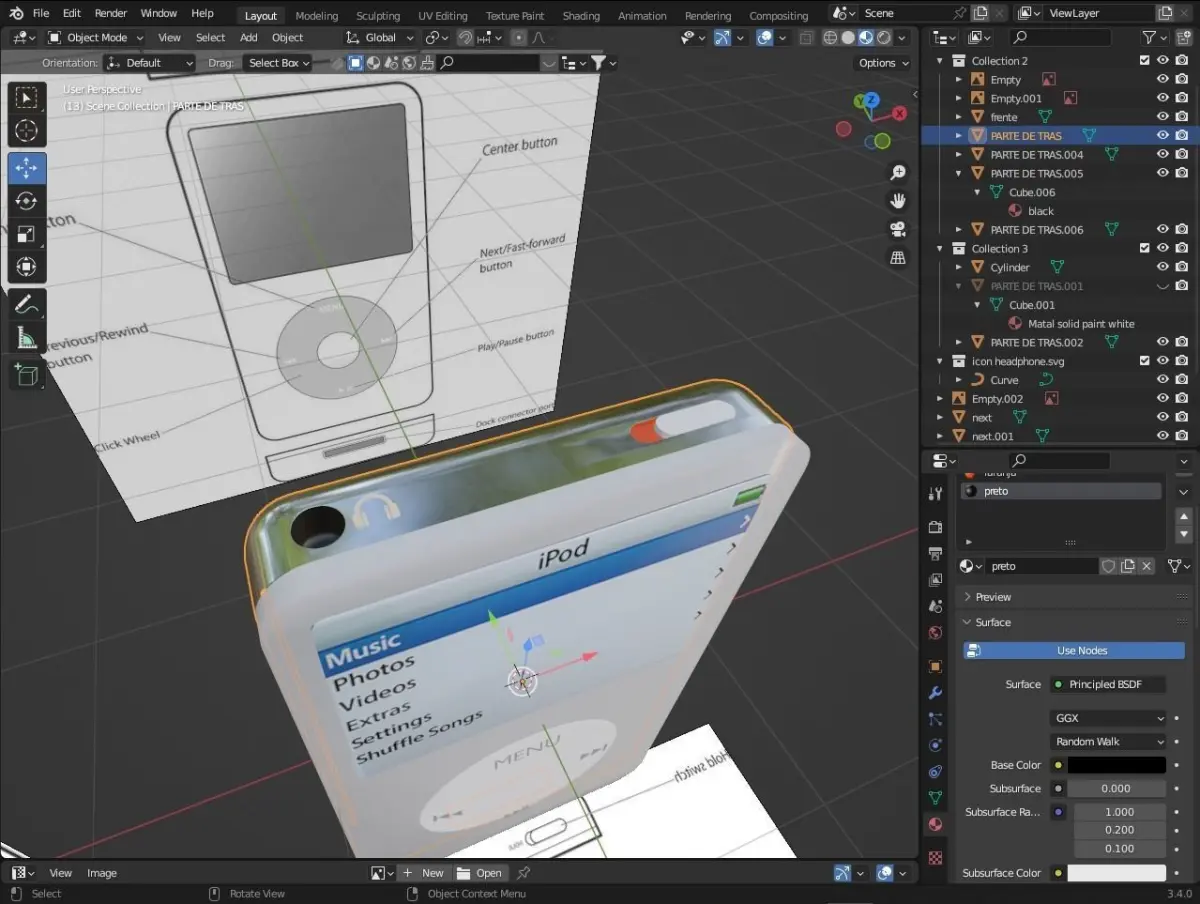Click the Subsurface 0.000 value slider
The width and height of the screenshot is (1200, 904).
click(x=1117, y=788)
